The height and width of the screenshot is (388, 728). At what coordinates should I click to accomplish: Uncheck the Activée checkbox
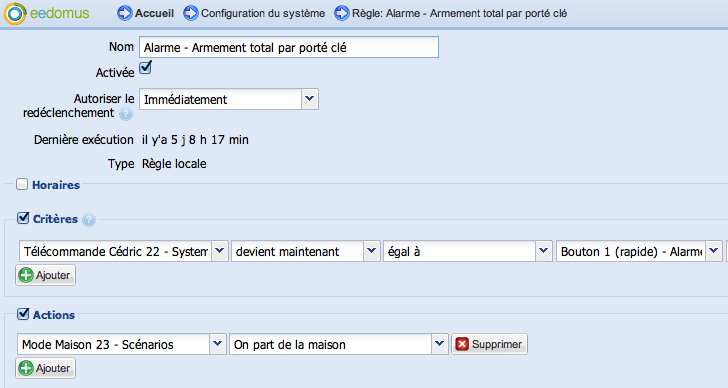145,67
